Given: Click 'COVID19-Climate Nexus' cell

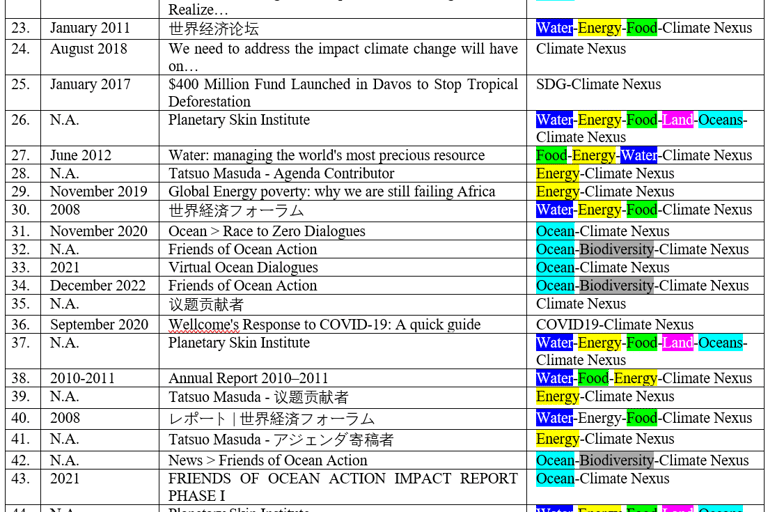Looking at the screenshot, I should click(x=615, y=324).
